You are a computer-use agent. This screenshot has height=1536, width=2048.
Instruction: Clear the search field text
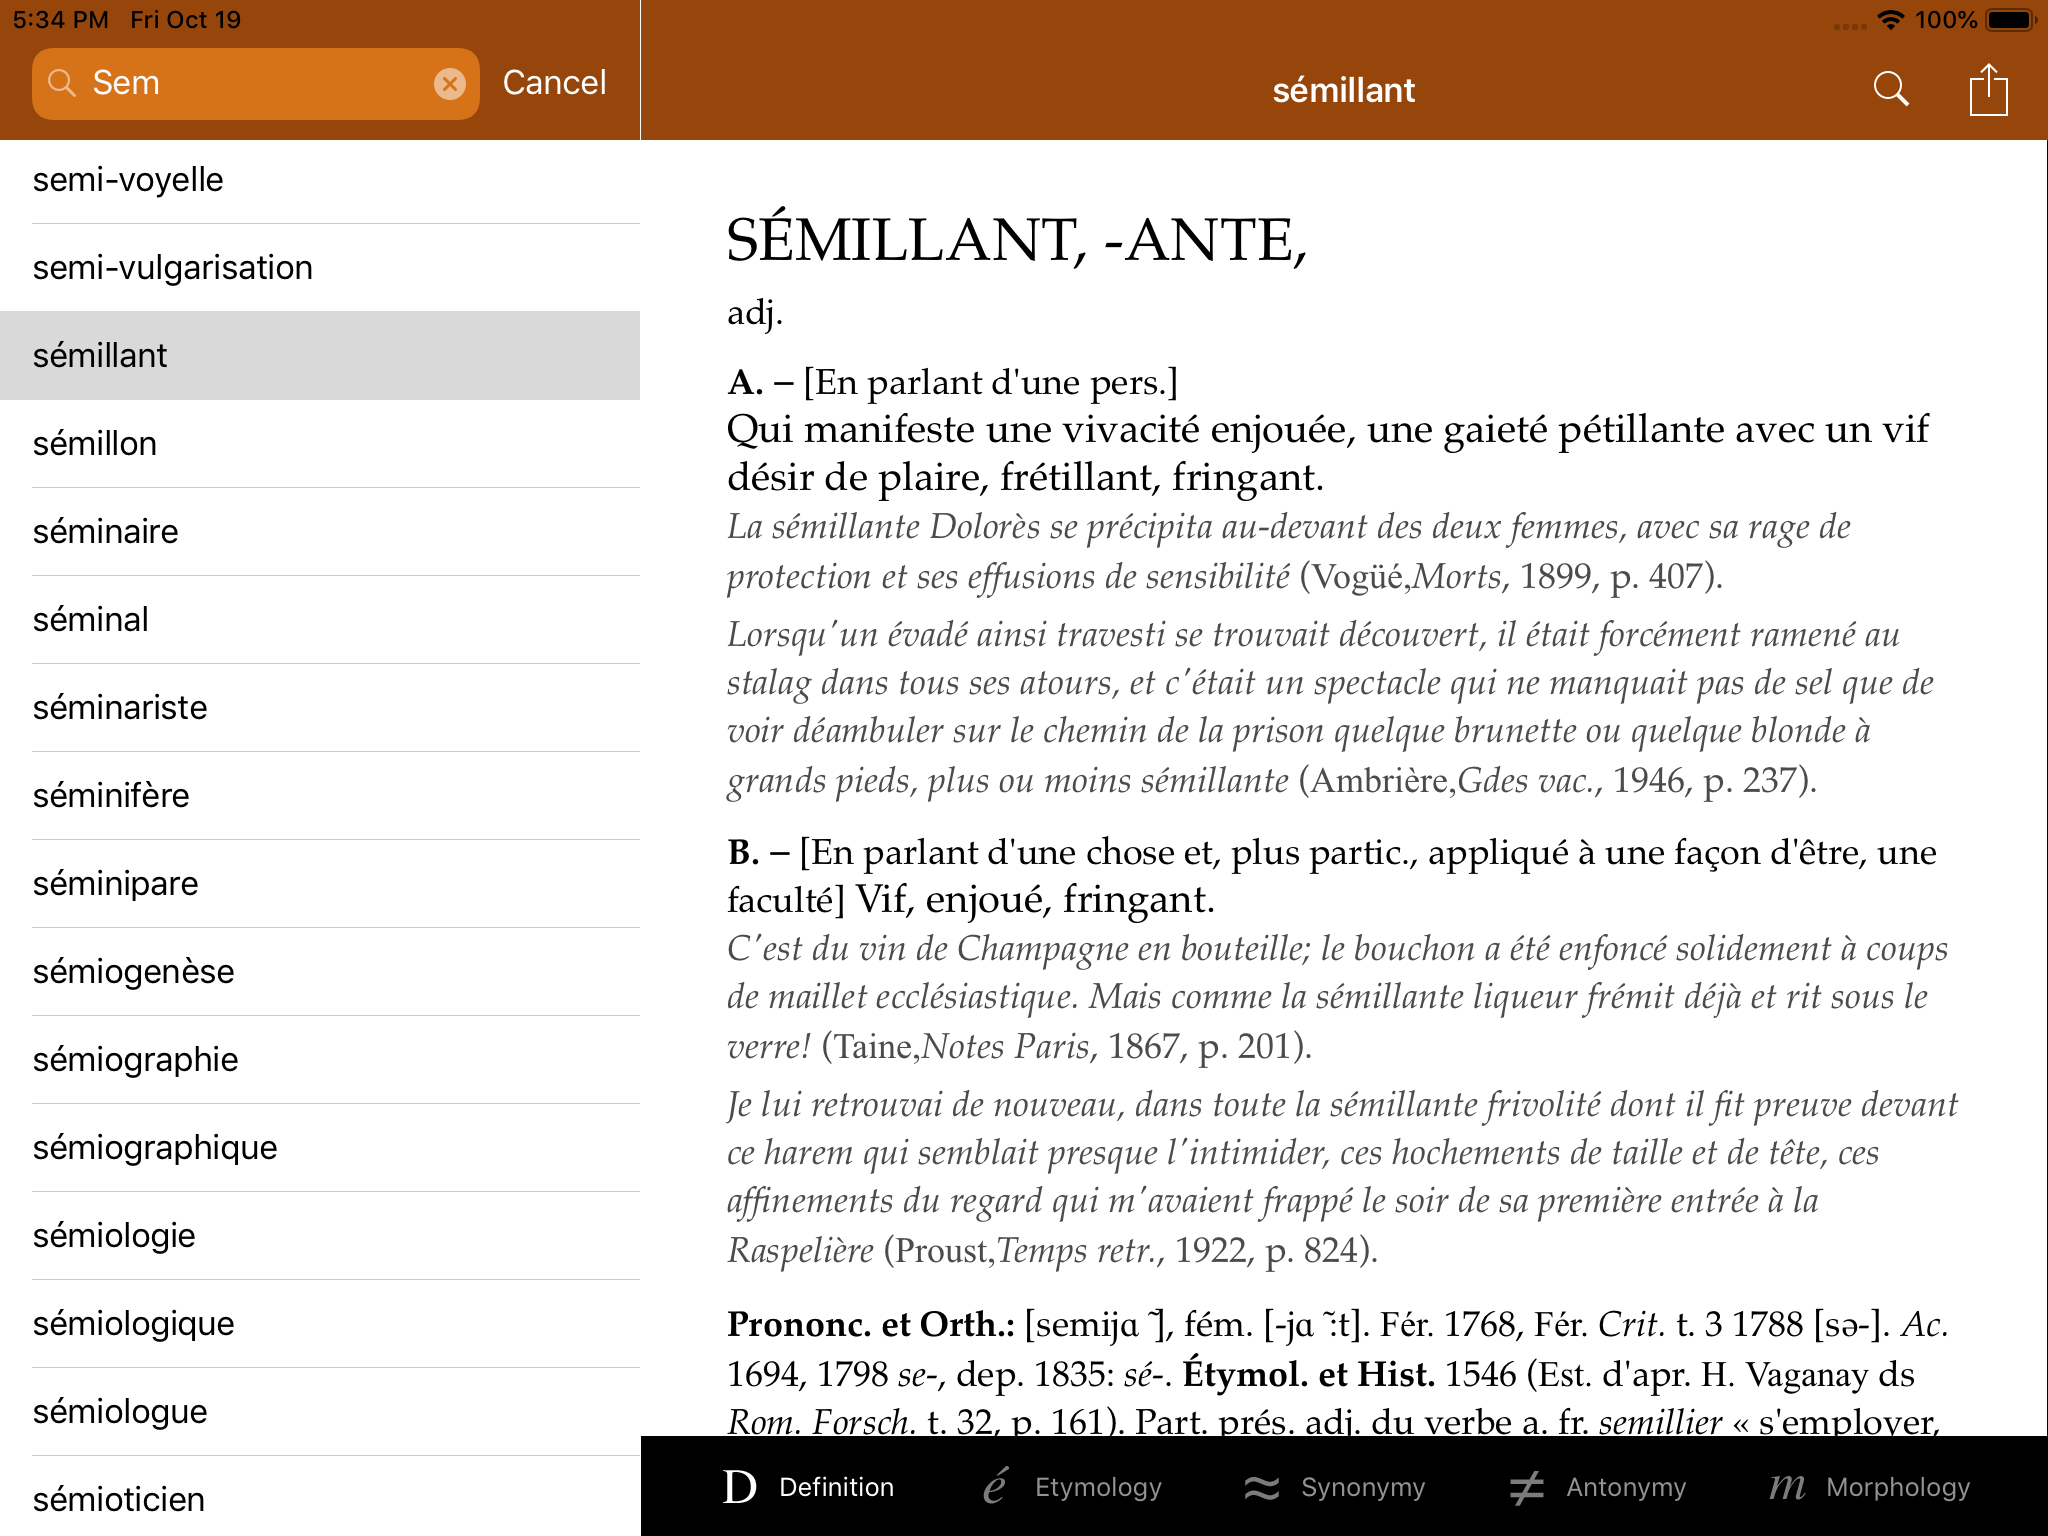click(x=450, y=84)
